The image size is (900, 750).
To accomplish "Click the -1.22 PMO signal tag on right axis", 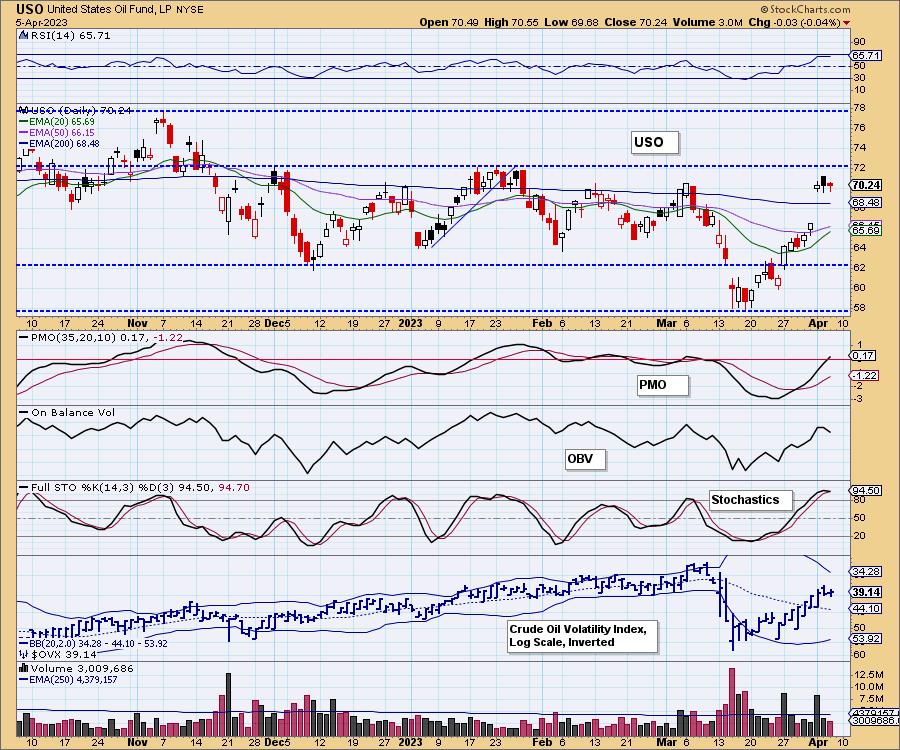I will coord(864,375).
